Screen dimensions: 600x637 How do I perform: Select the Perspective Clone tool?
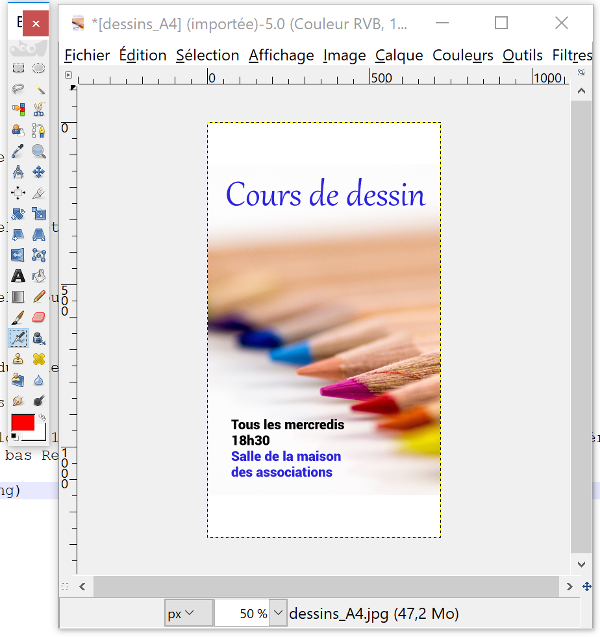18,380
